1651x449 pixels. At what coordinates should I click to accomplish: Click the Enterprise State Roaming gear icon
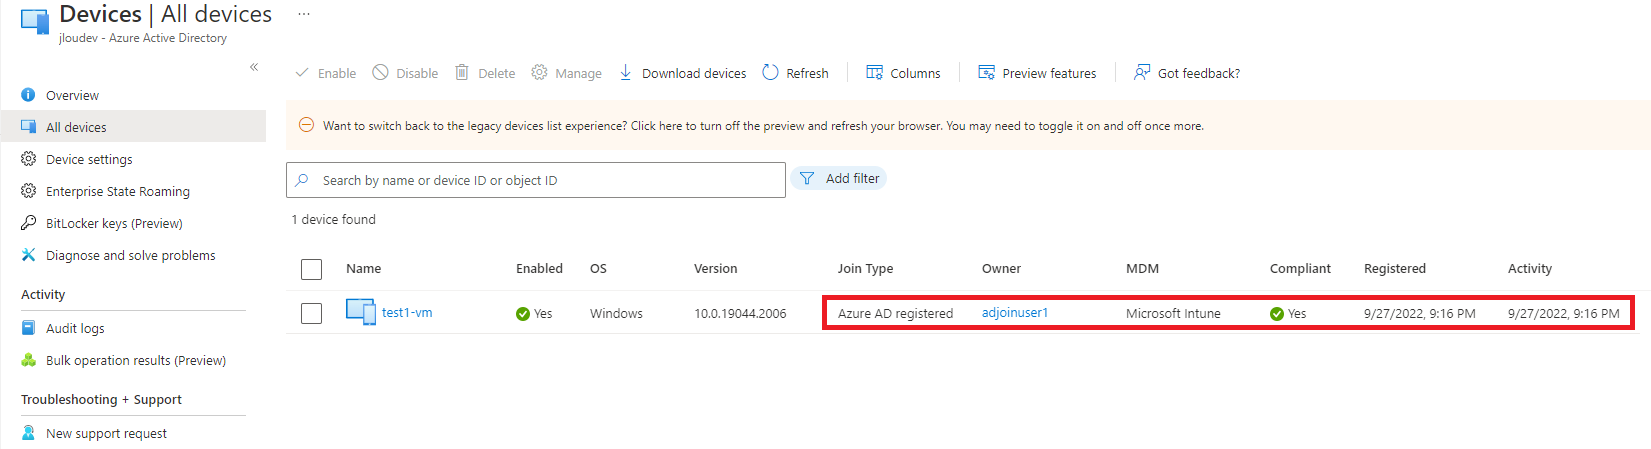28,191
